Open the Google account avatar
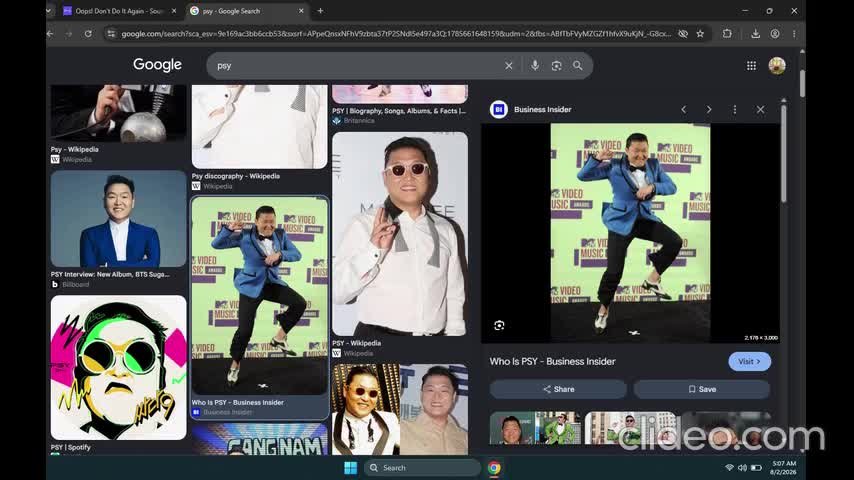The image size is (854, 480). click(777, 65)
